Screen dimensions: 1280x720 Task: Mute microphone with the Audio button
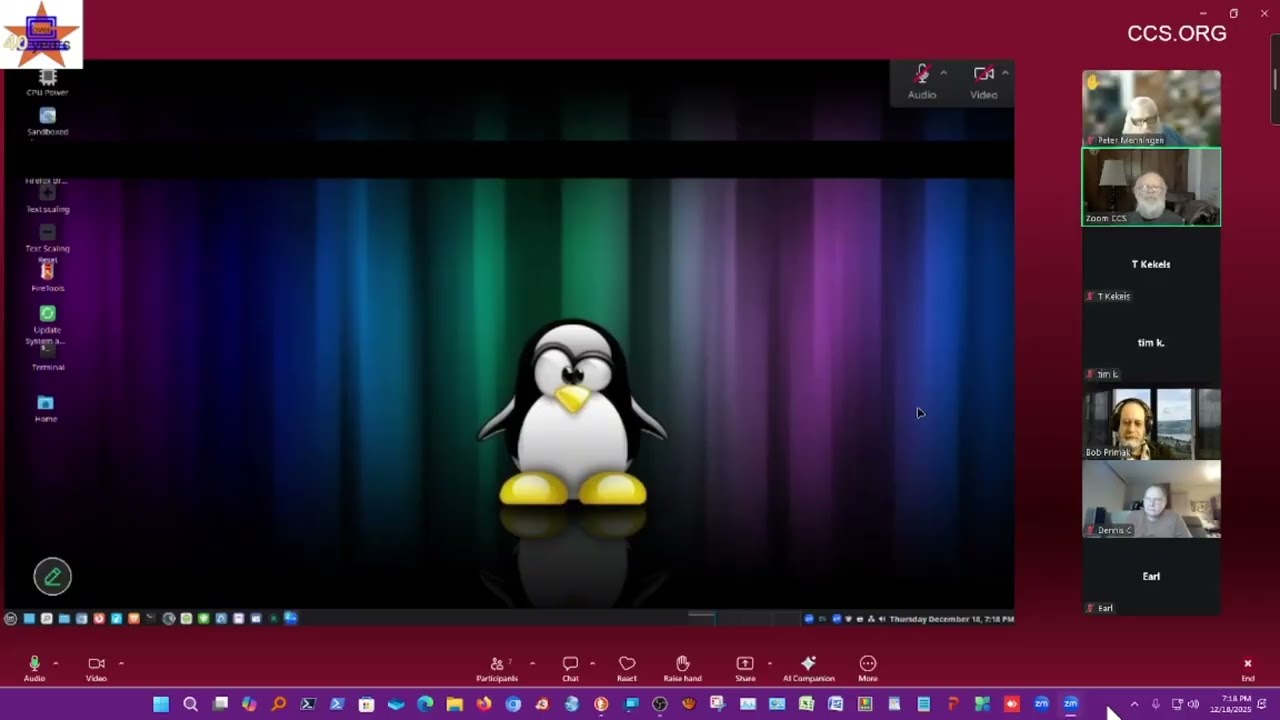tap(34, 668)
